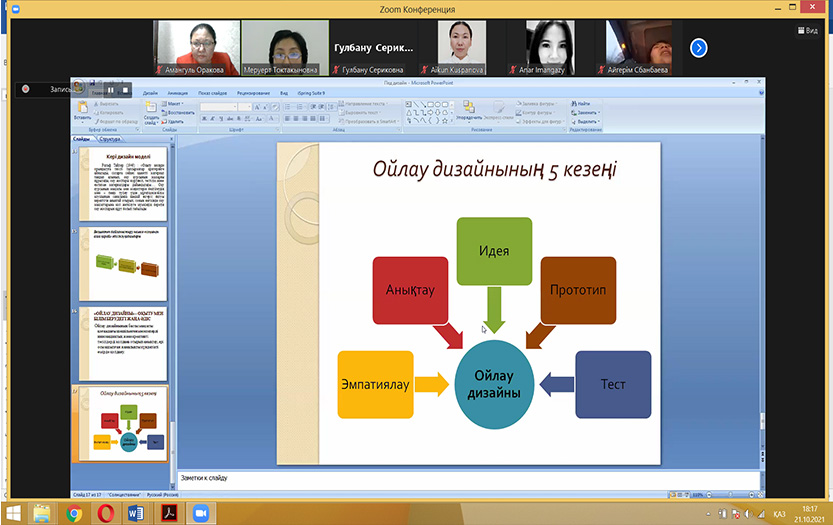The width and height of the screenshot is (833, 525).
Task: Launch Google Chrome from taskbar
Action: 74,513
